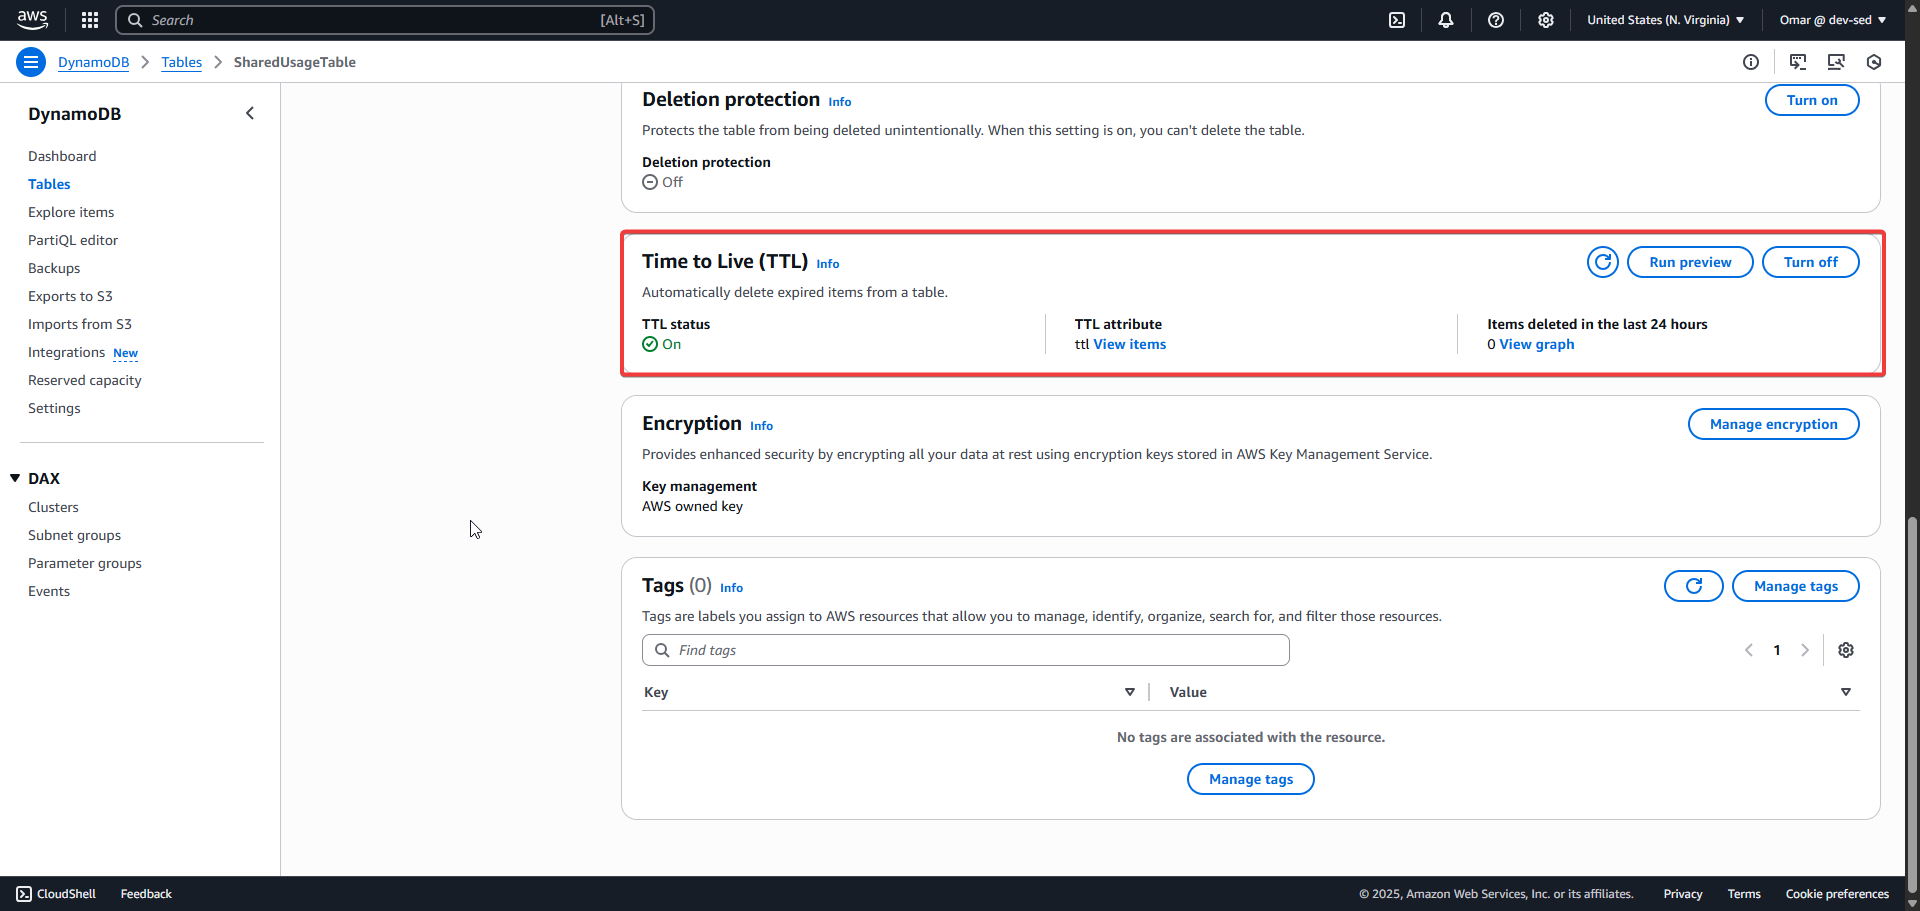Open the PartiQL editor
The image size is (1920, 911).
coord(73,240)
